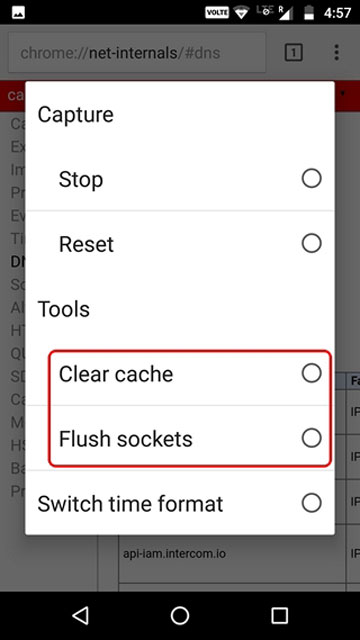Open the tab switcher showing 1 tab
The height and width of the screenshot is (640, 360).
(x=293, y=53)
